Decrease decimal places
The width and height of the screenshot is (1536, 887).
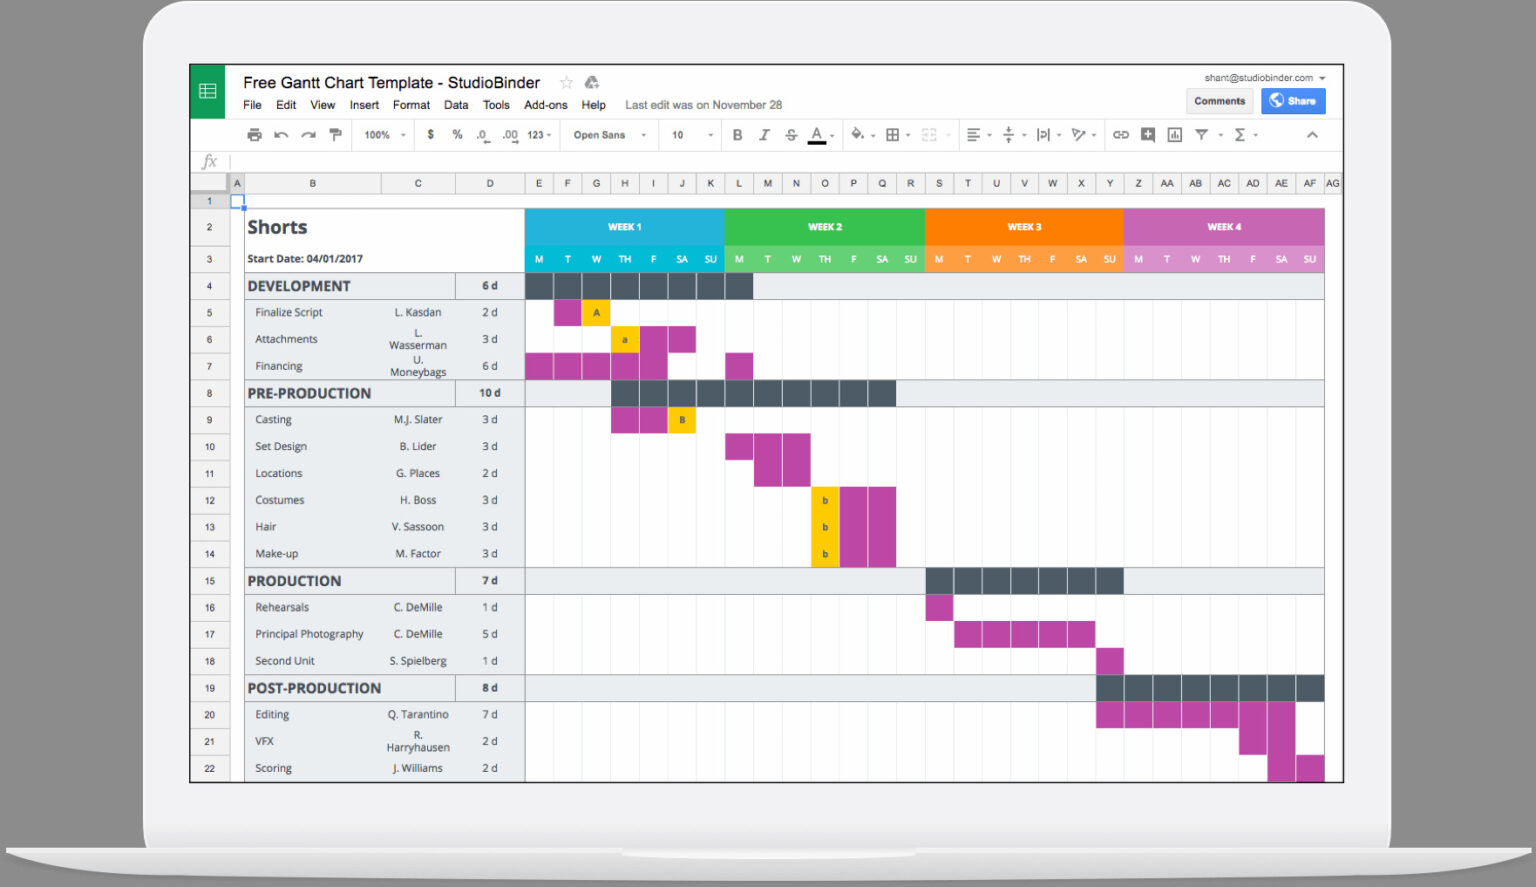pos(483,135)
